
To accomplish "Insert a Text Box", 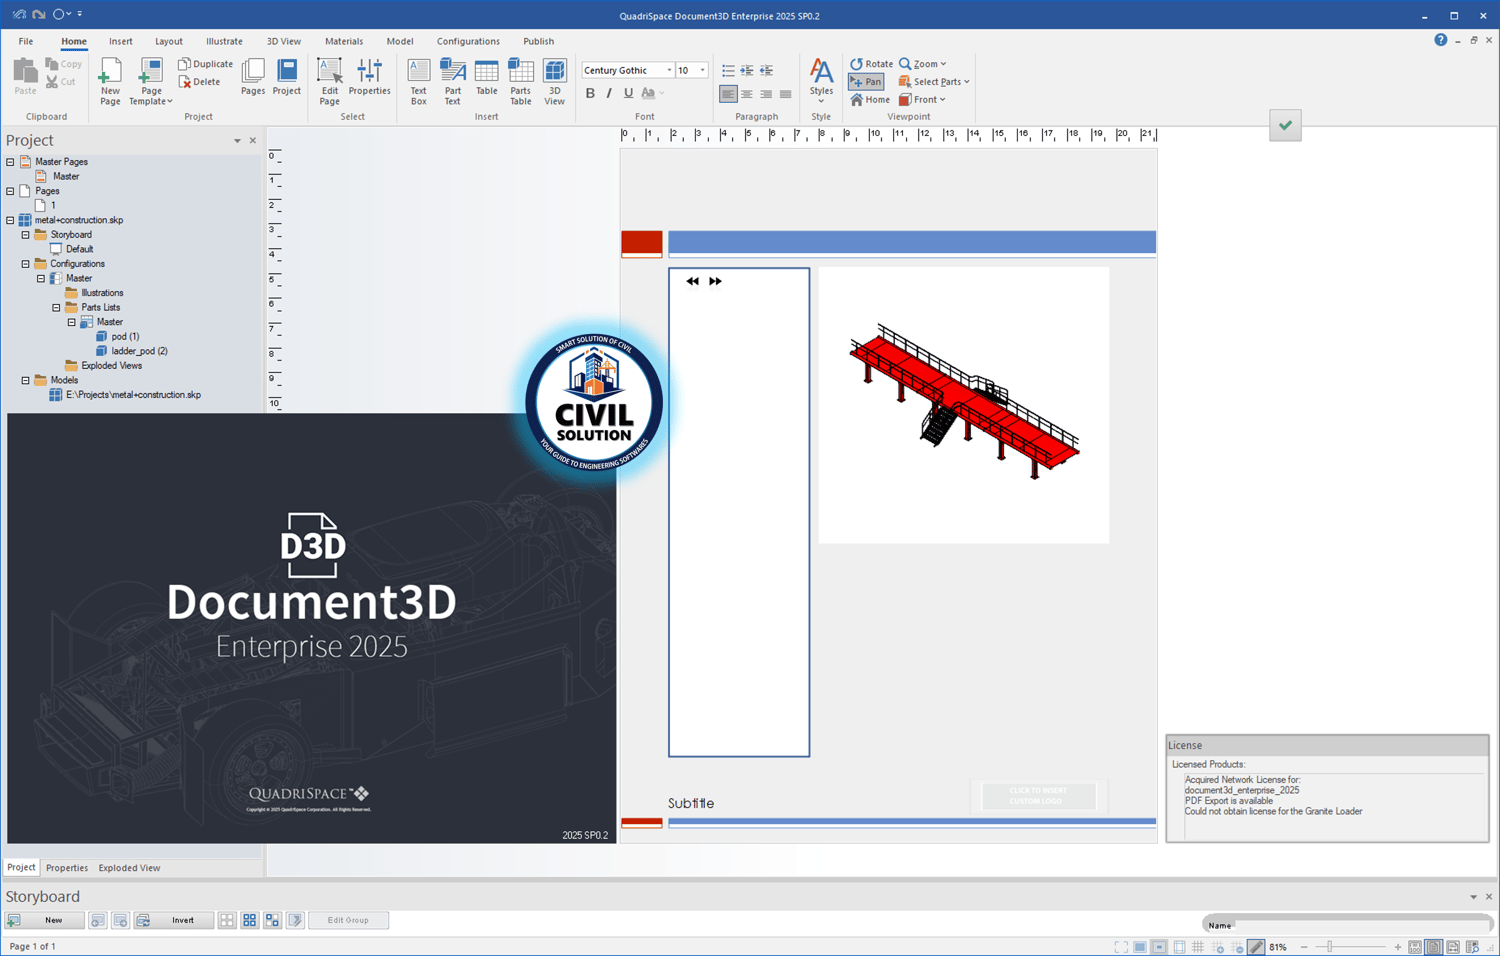I will [x=419, y=81].
